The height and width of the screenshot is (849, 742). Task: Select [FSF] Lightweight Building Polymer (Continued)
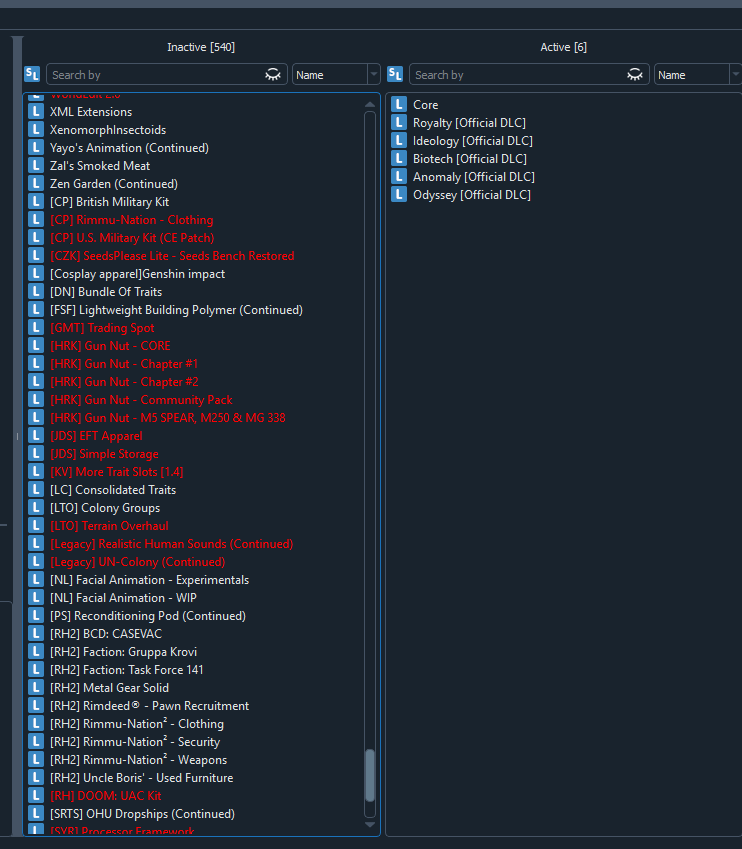tap(177, 310)
